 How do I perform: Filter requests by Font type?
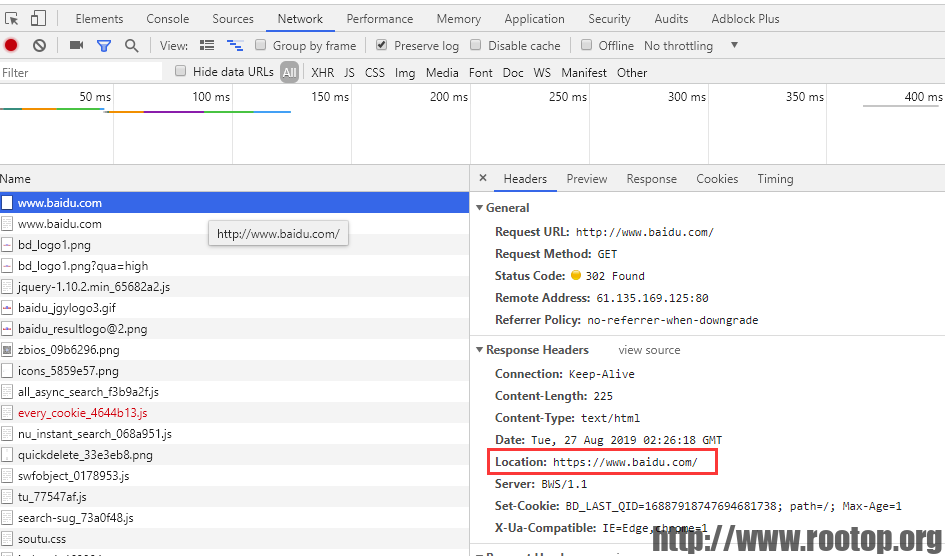coord(480,72)
